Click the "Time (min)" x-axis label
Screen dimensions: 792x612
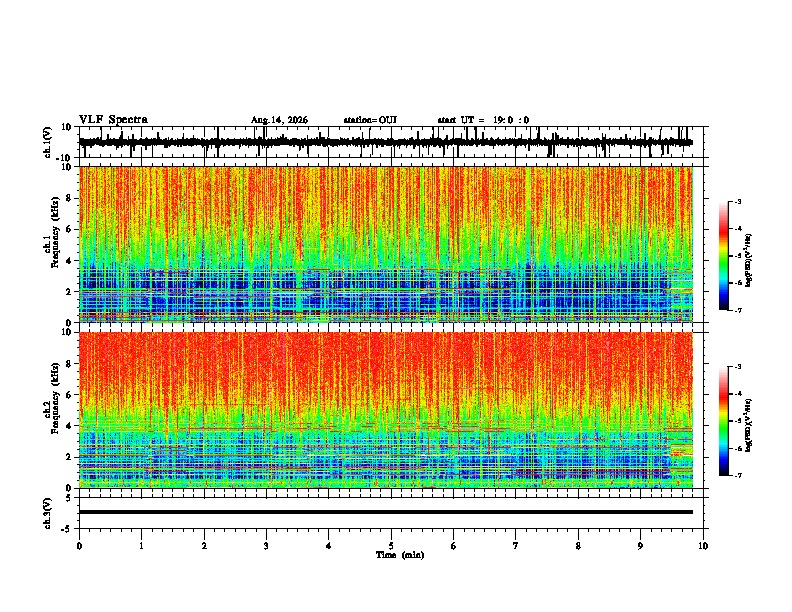tap(400, 555)
